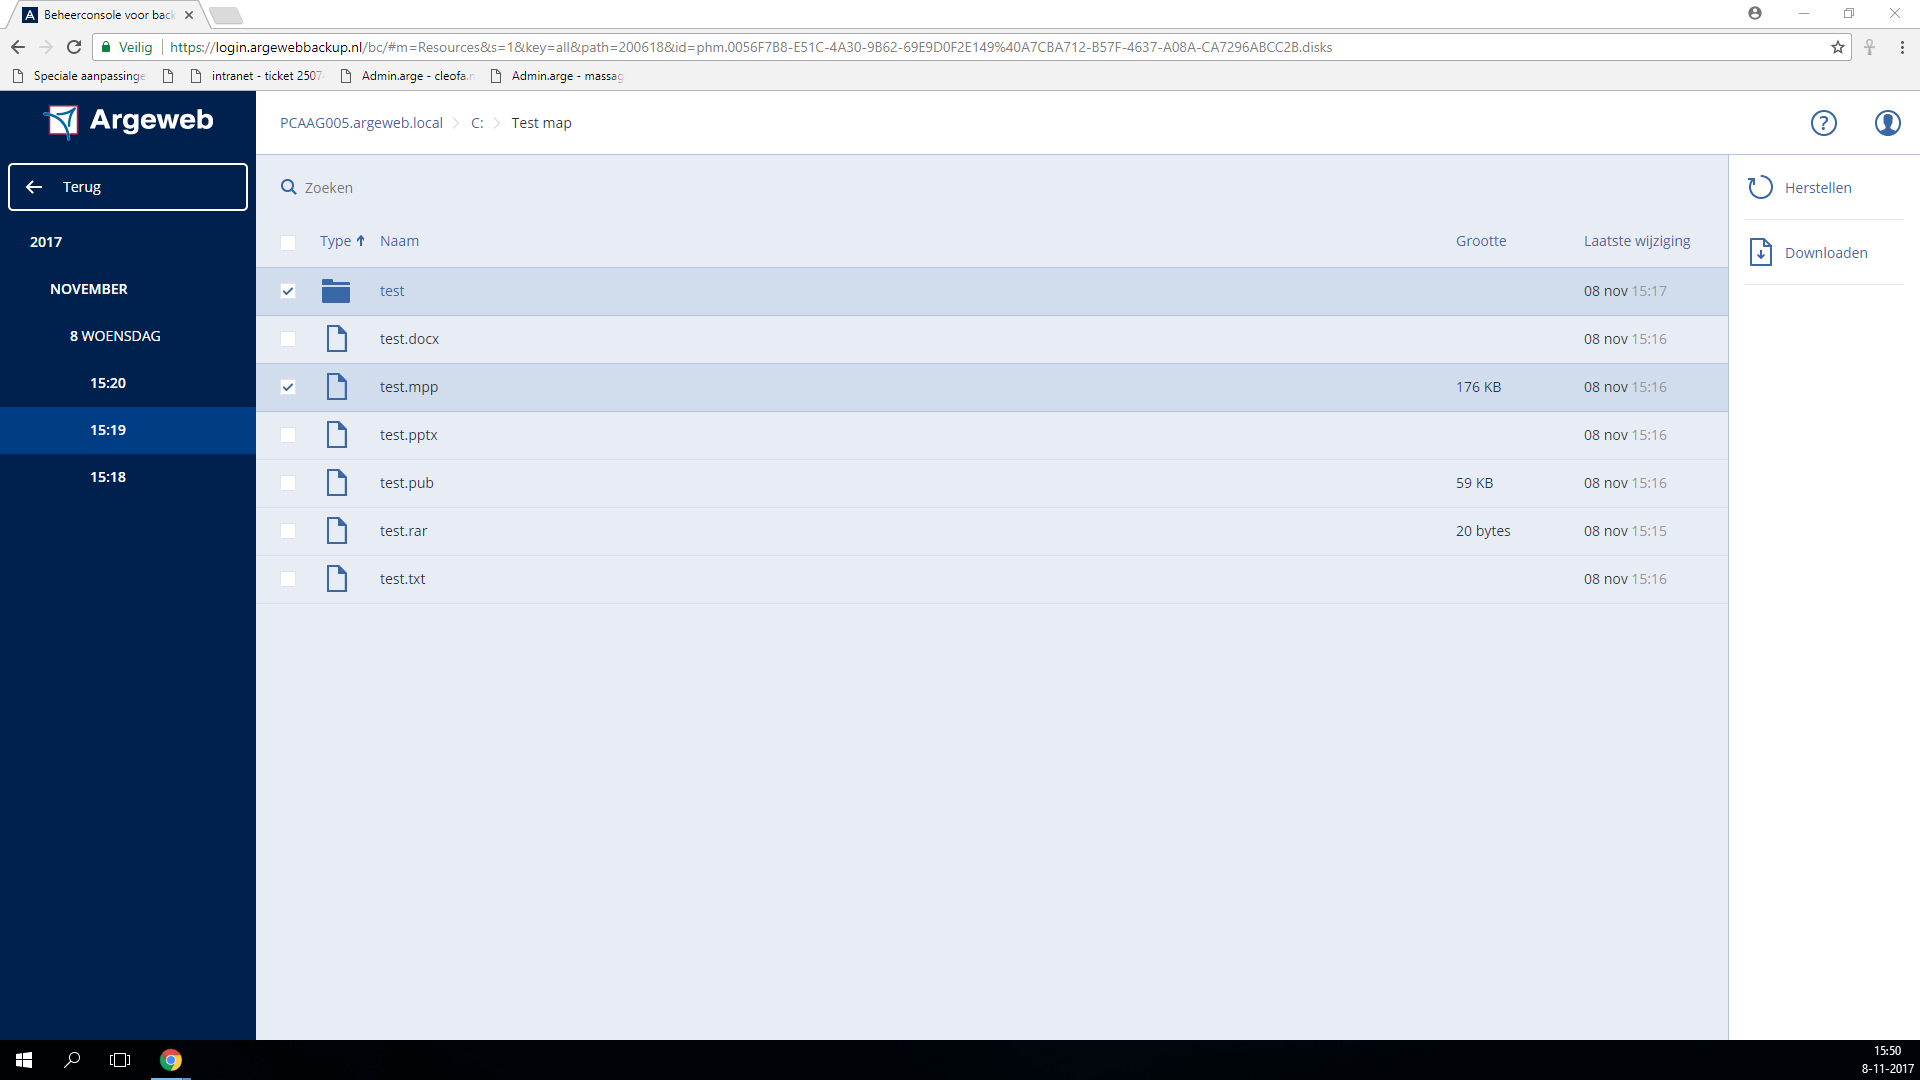This screenshot has width=1920, height=1080.
Task: Toggle the select-all checkbox in header
Action: point(288,242)
